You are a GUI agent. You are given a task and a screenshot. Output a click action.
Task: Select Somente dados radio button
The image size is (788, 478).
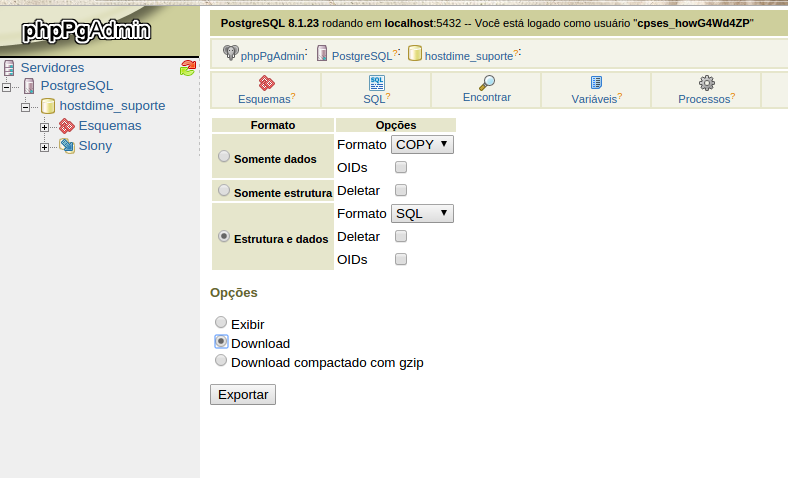tap(224, 156)
